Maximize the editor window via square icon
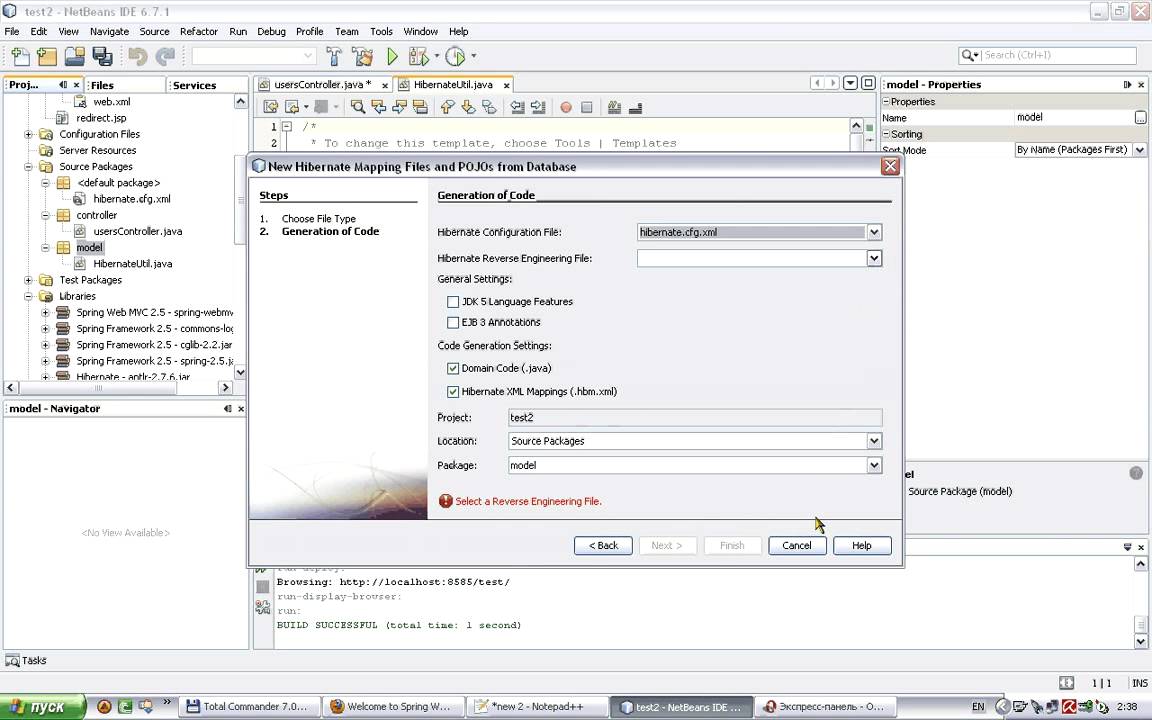1152x720 pixels. point(868,83)
